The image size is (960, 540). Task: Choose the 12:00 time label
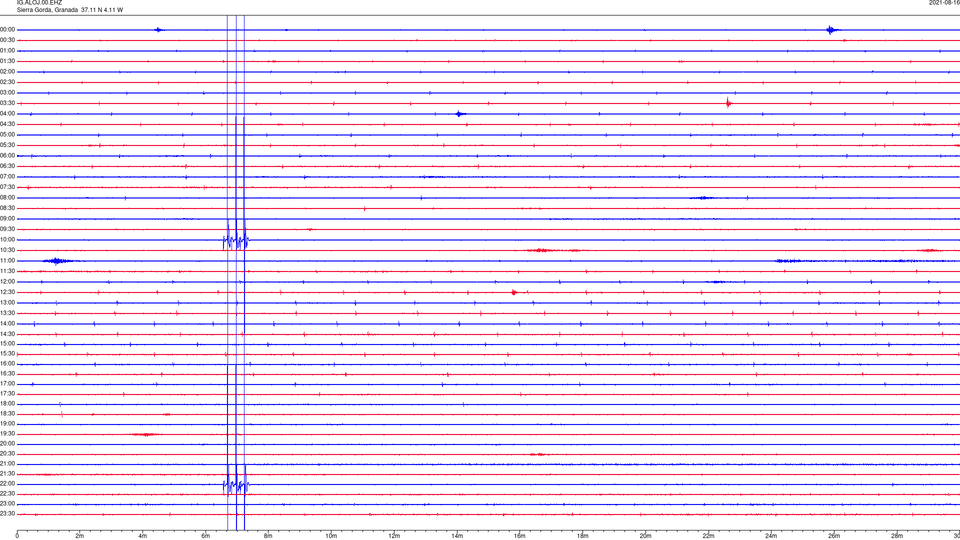(x=7, y=282)
